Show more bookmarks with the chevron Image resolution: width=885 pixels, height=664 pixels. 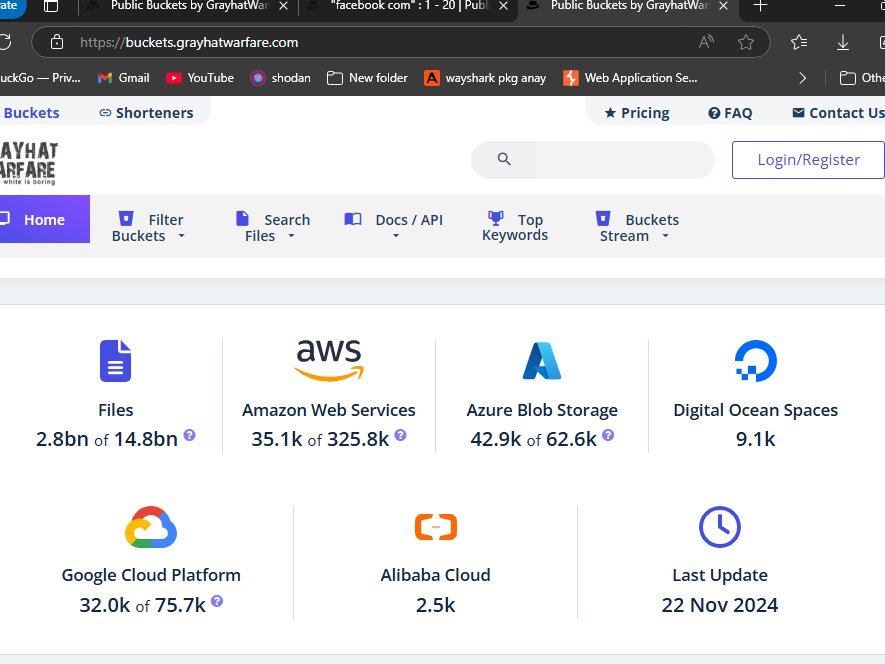click(802, 78)
